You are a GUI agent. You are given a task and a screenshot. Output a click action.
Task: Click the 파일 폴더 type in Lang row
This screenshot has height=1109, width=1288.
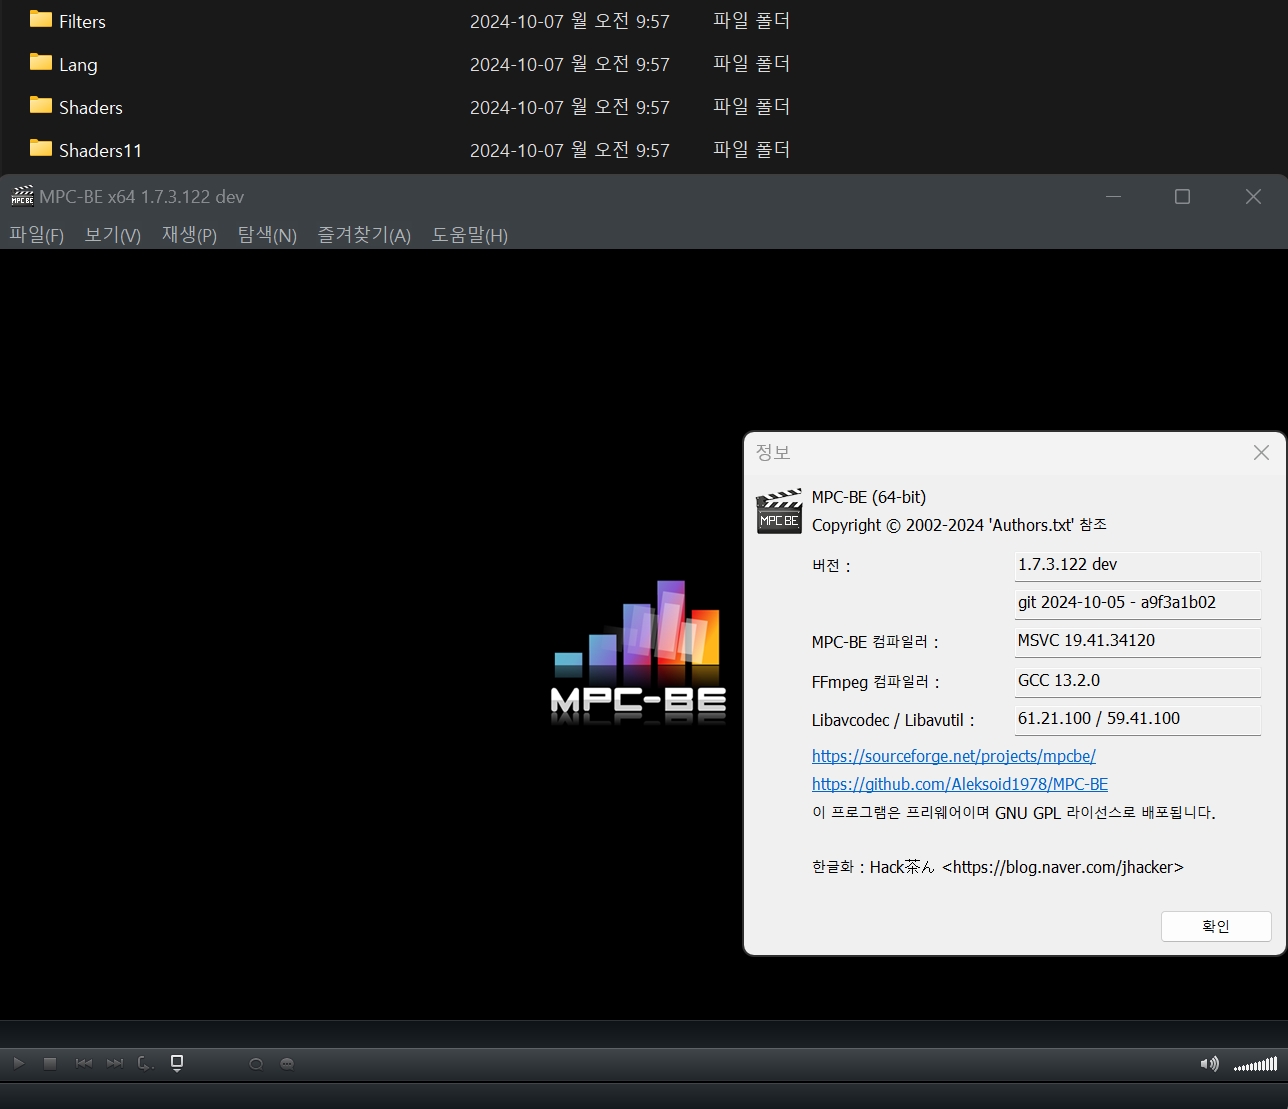[x=751, y=64]
